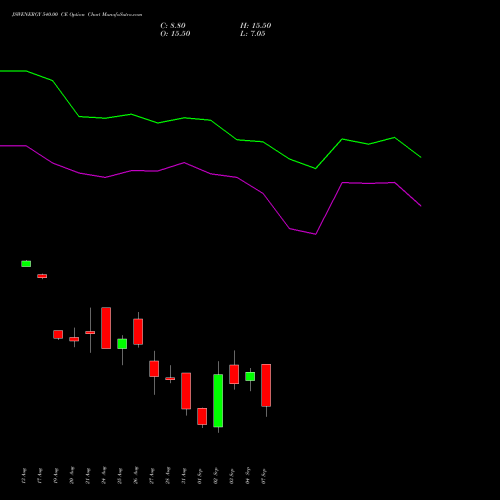Select the opening value 'O: 15.50'
The height and width of the screenshot is (500, 500).
tap(175, 34)
